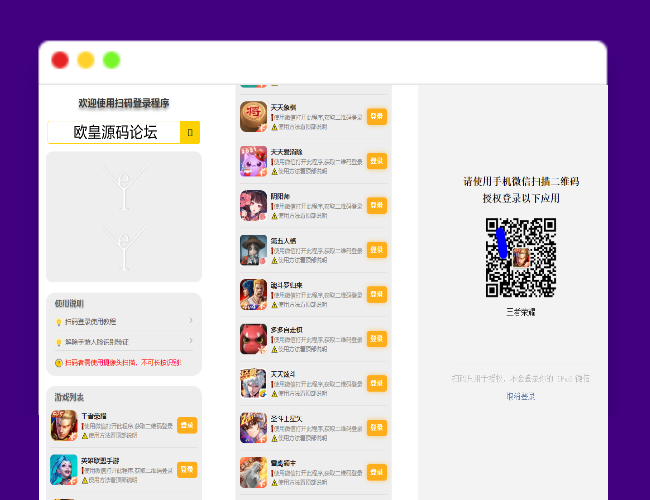650x500 pixels.
Task: Expand the 扫码登录使用教程 row chevron
Action: tap(191, 321)
